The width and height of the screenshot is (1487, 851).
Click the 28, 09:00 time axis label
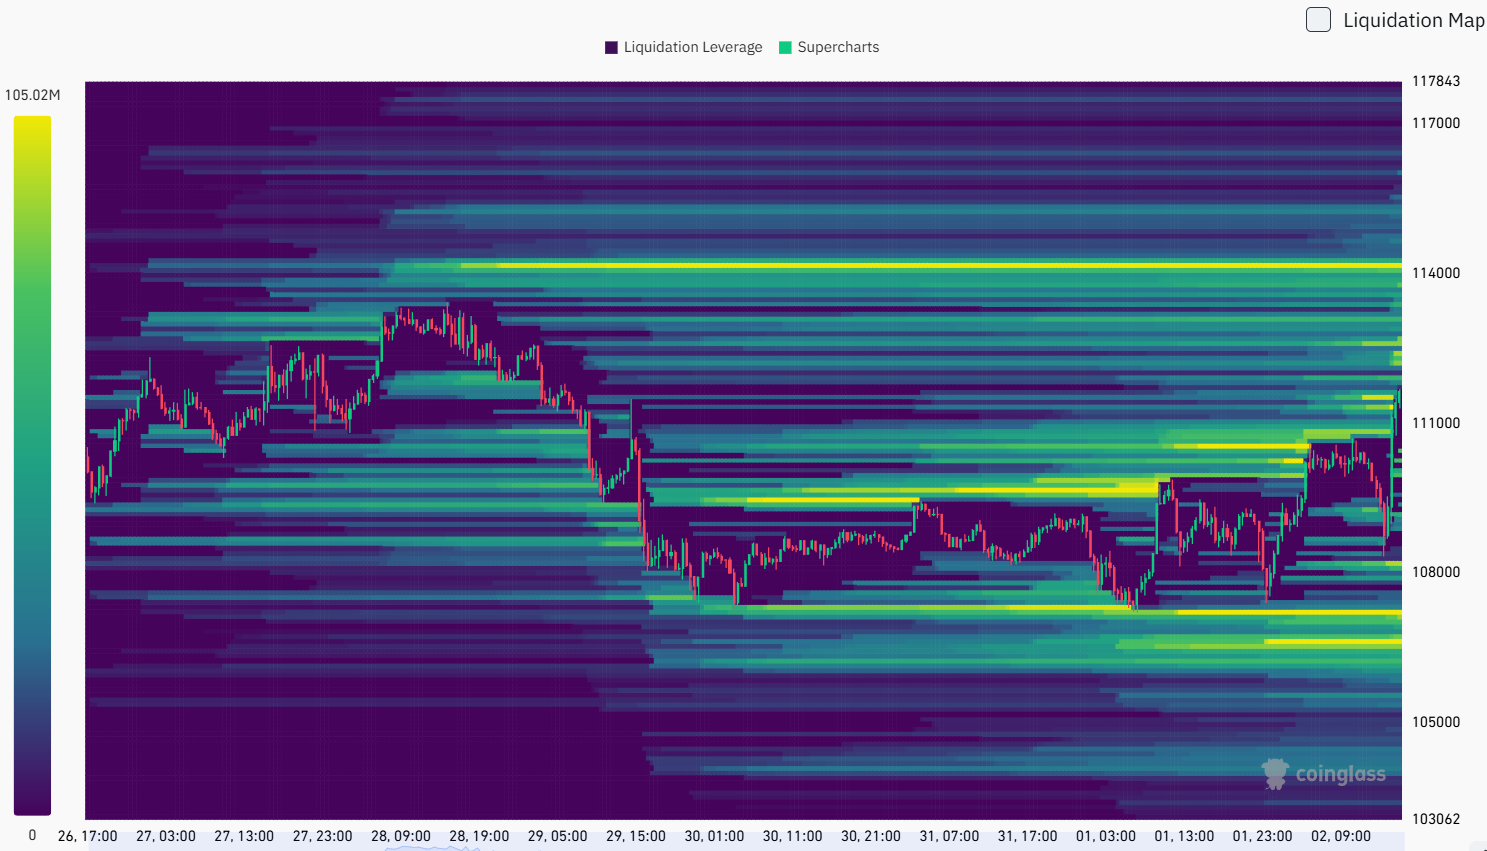pos(400,836)
